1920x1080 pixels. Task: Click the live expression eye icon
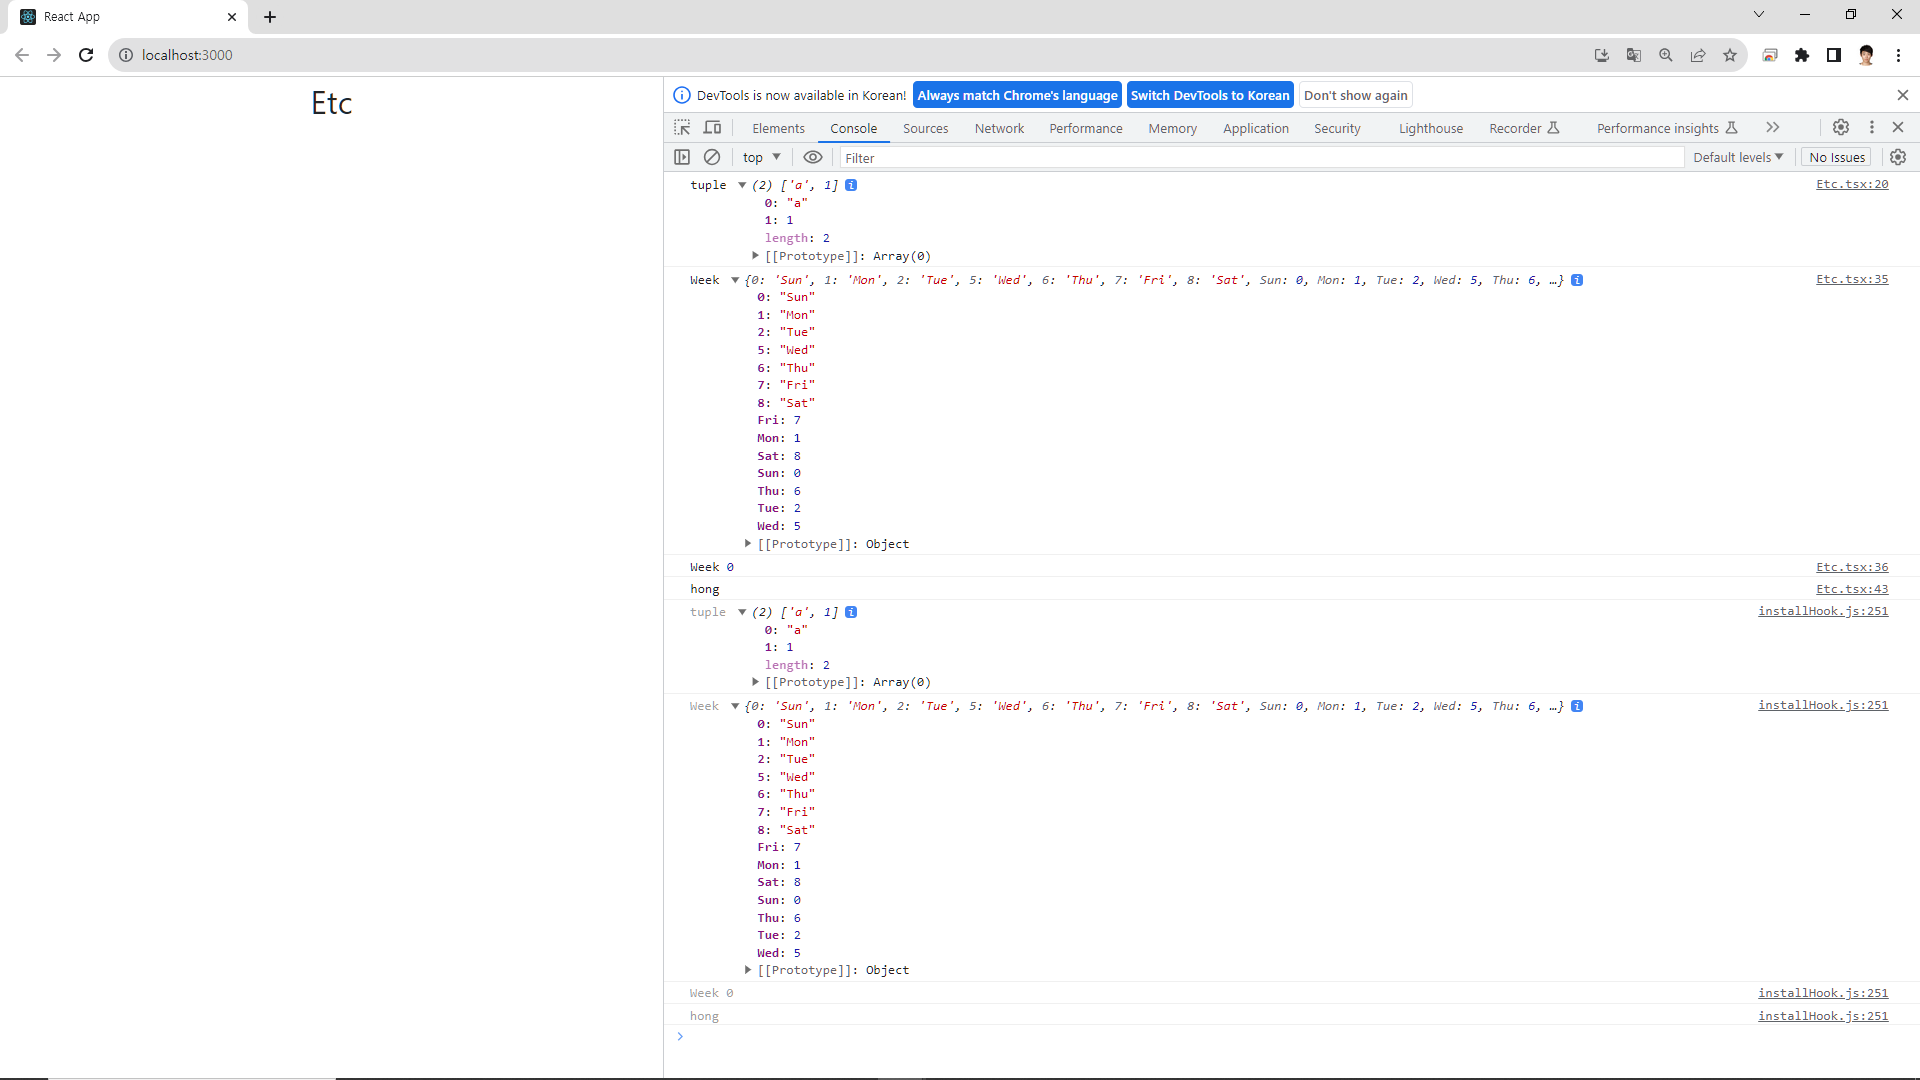click(813, 157)
